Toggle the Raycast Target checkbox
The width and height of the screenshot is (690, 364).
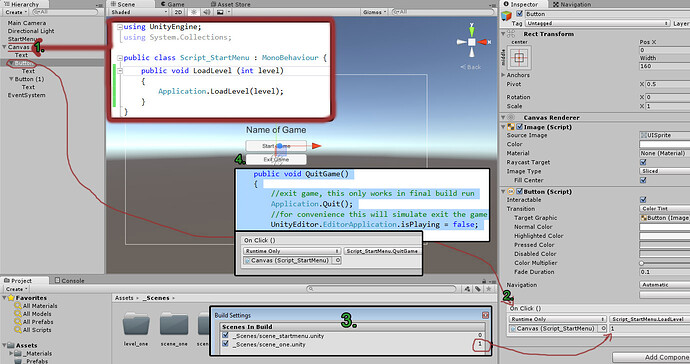[643, 162]
